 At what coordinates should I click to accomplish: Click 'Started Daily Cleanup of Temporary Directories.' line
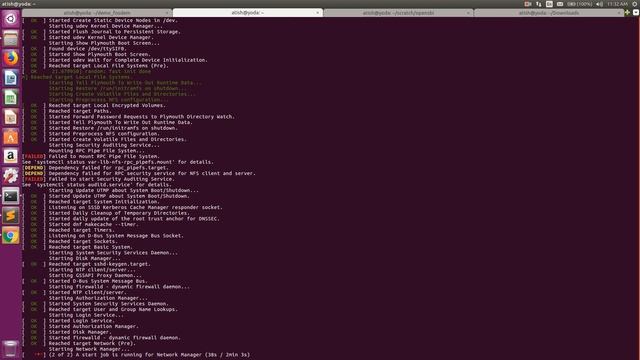pyautogui.click(x=119, y=213)
